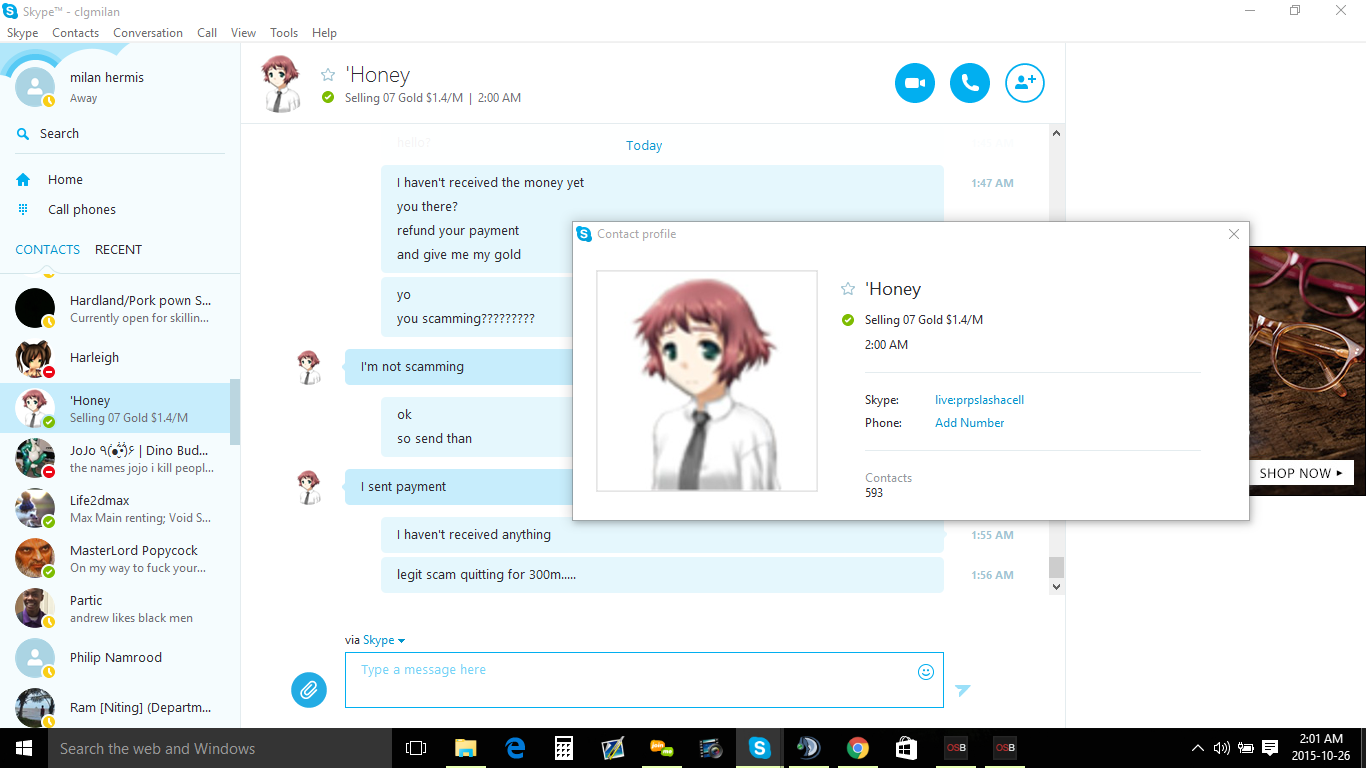
Task: Click the volume speaker icon in system tray
Action: 1221,748
